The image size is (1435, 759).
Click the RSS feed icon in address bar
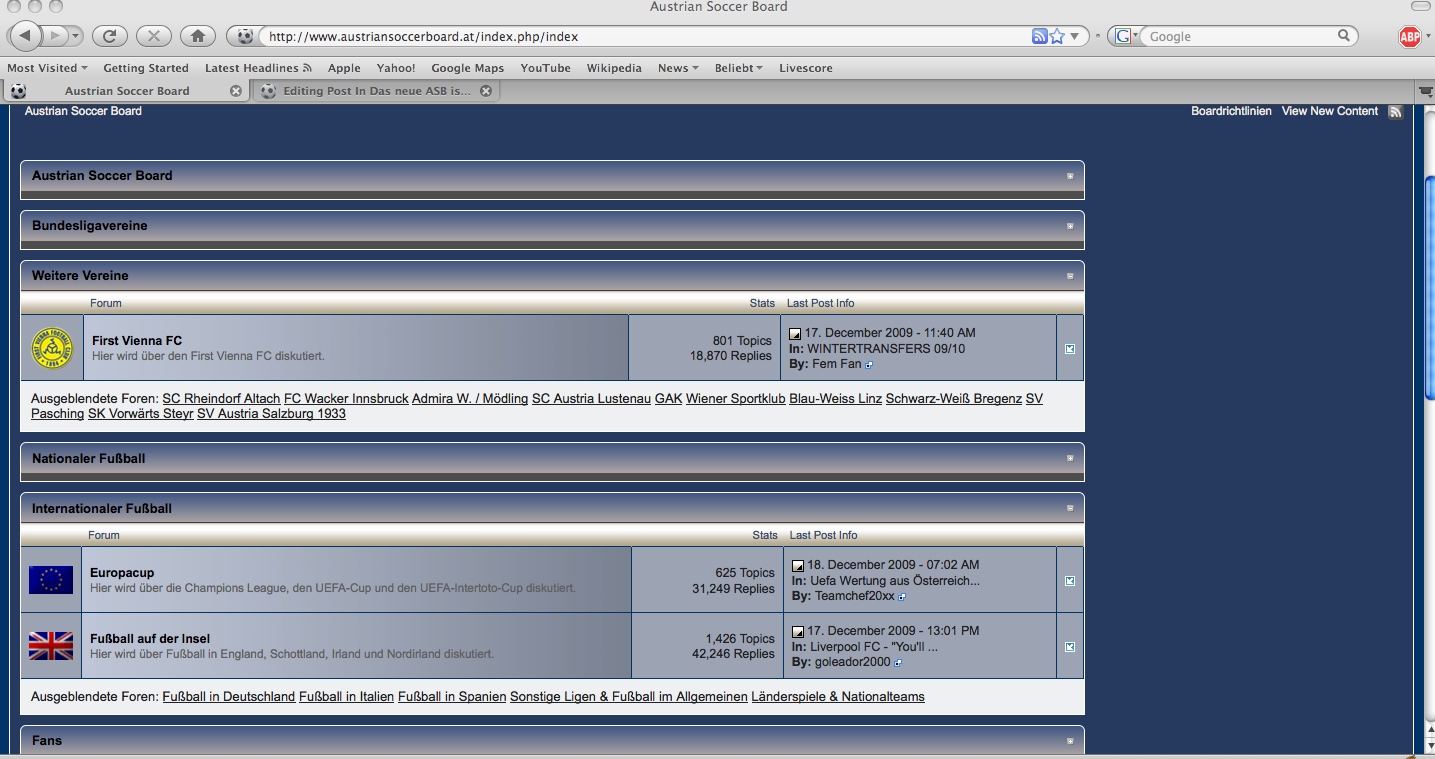[1039, 36]
